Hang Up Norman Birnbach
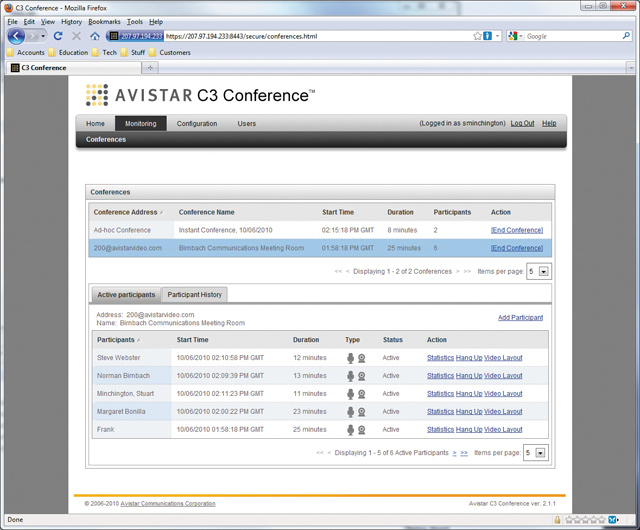The image size is (640, 530). [469, 376]
